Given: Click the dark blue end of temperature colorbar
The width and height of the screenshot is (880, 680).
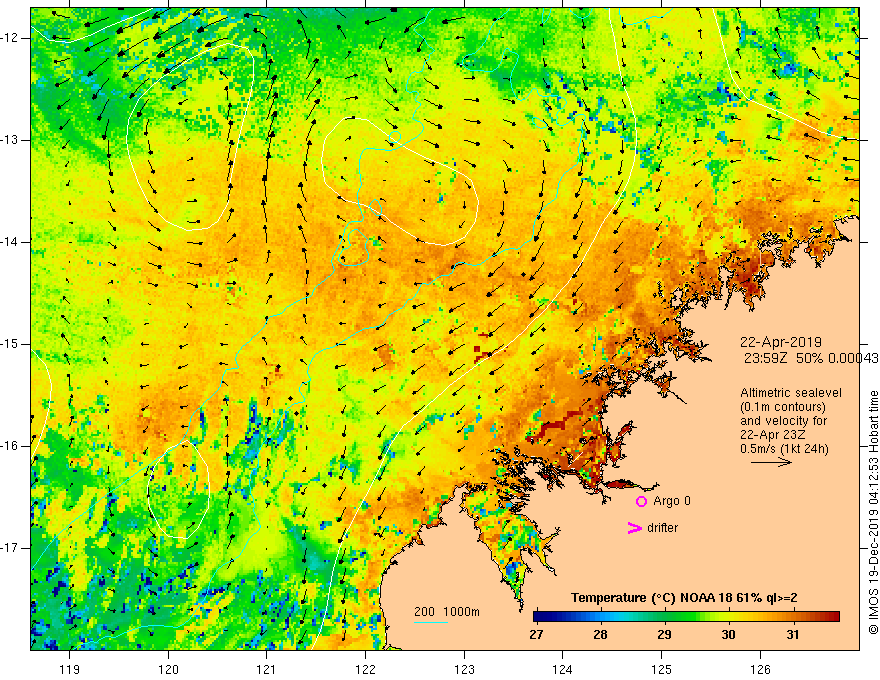Looking at the screenshot, I should click(x=540, y=617).
